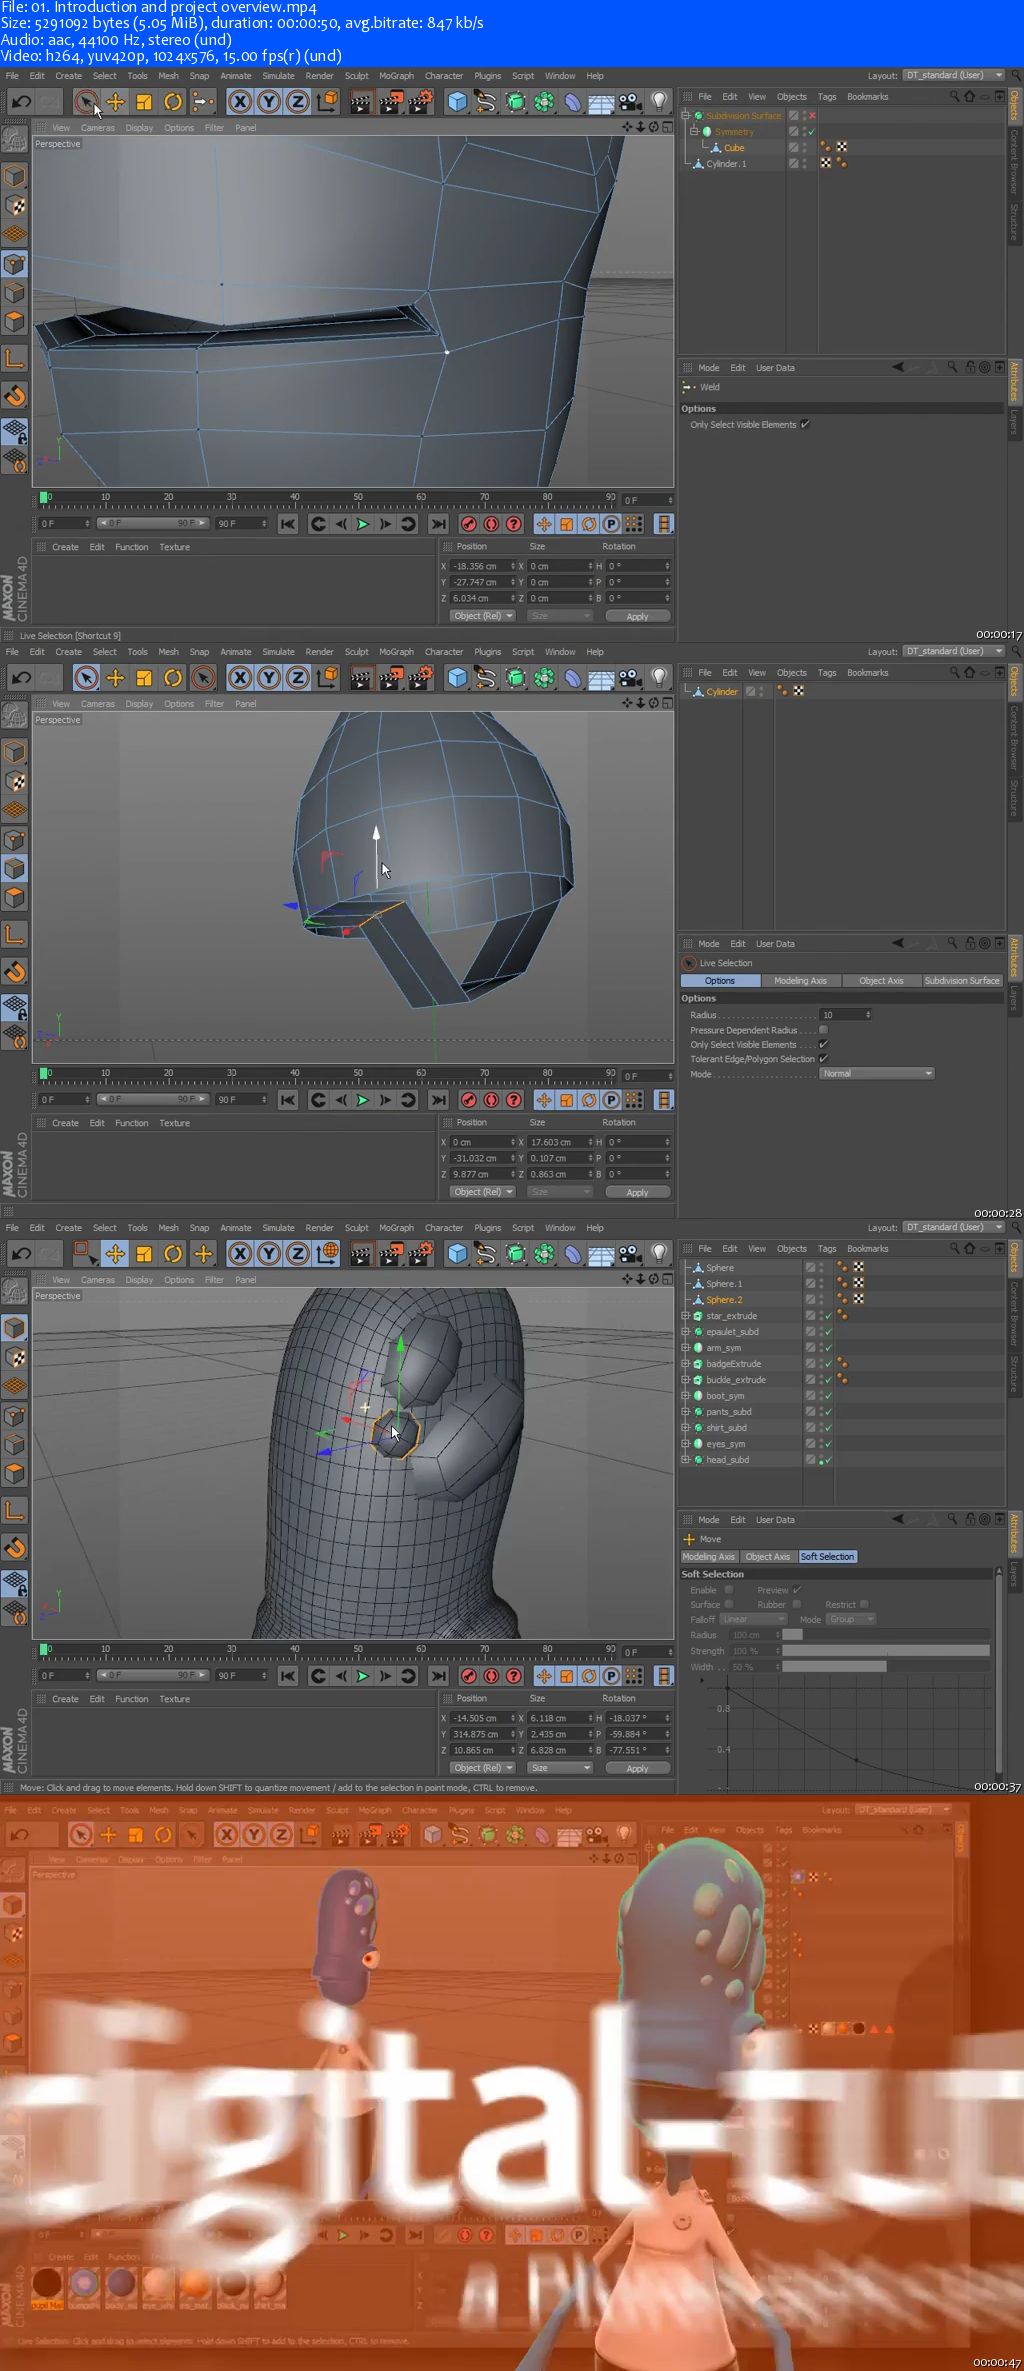Screen dimensions: 1024x2371
Task: Click Render View clapperboard in 00:00:17 frame
Action: [x=361, y=102]
